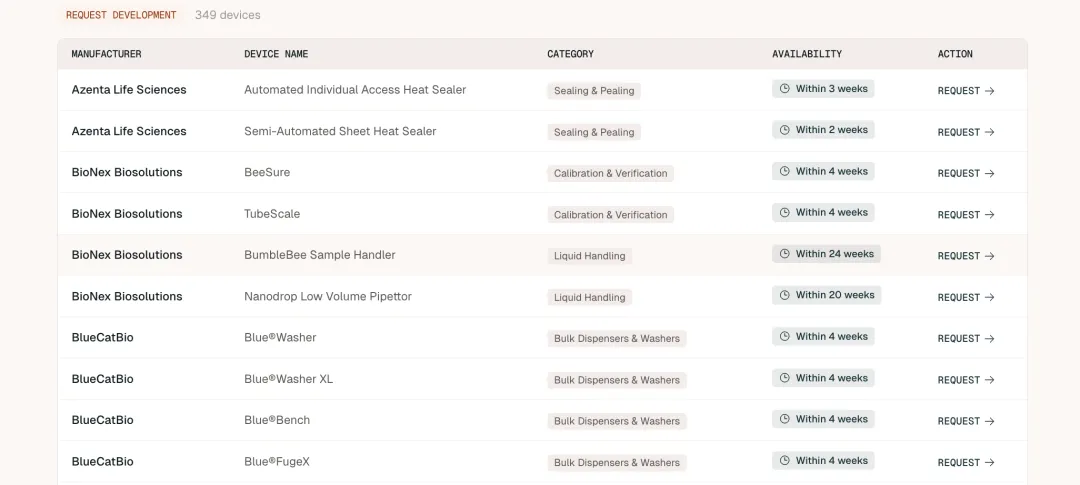Image resolution: width=1080 pixels, height=485 pixels.
Task: Select the Request Development tab label
Action: (x=121, y=15)
